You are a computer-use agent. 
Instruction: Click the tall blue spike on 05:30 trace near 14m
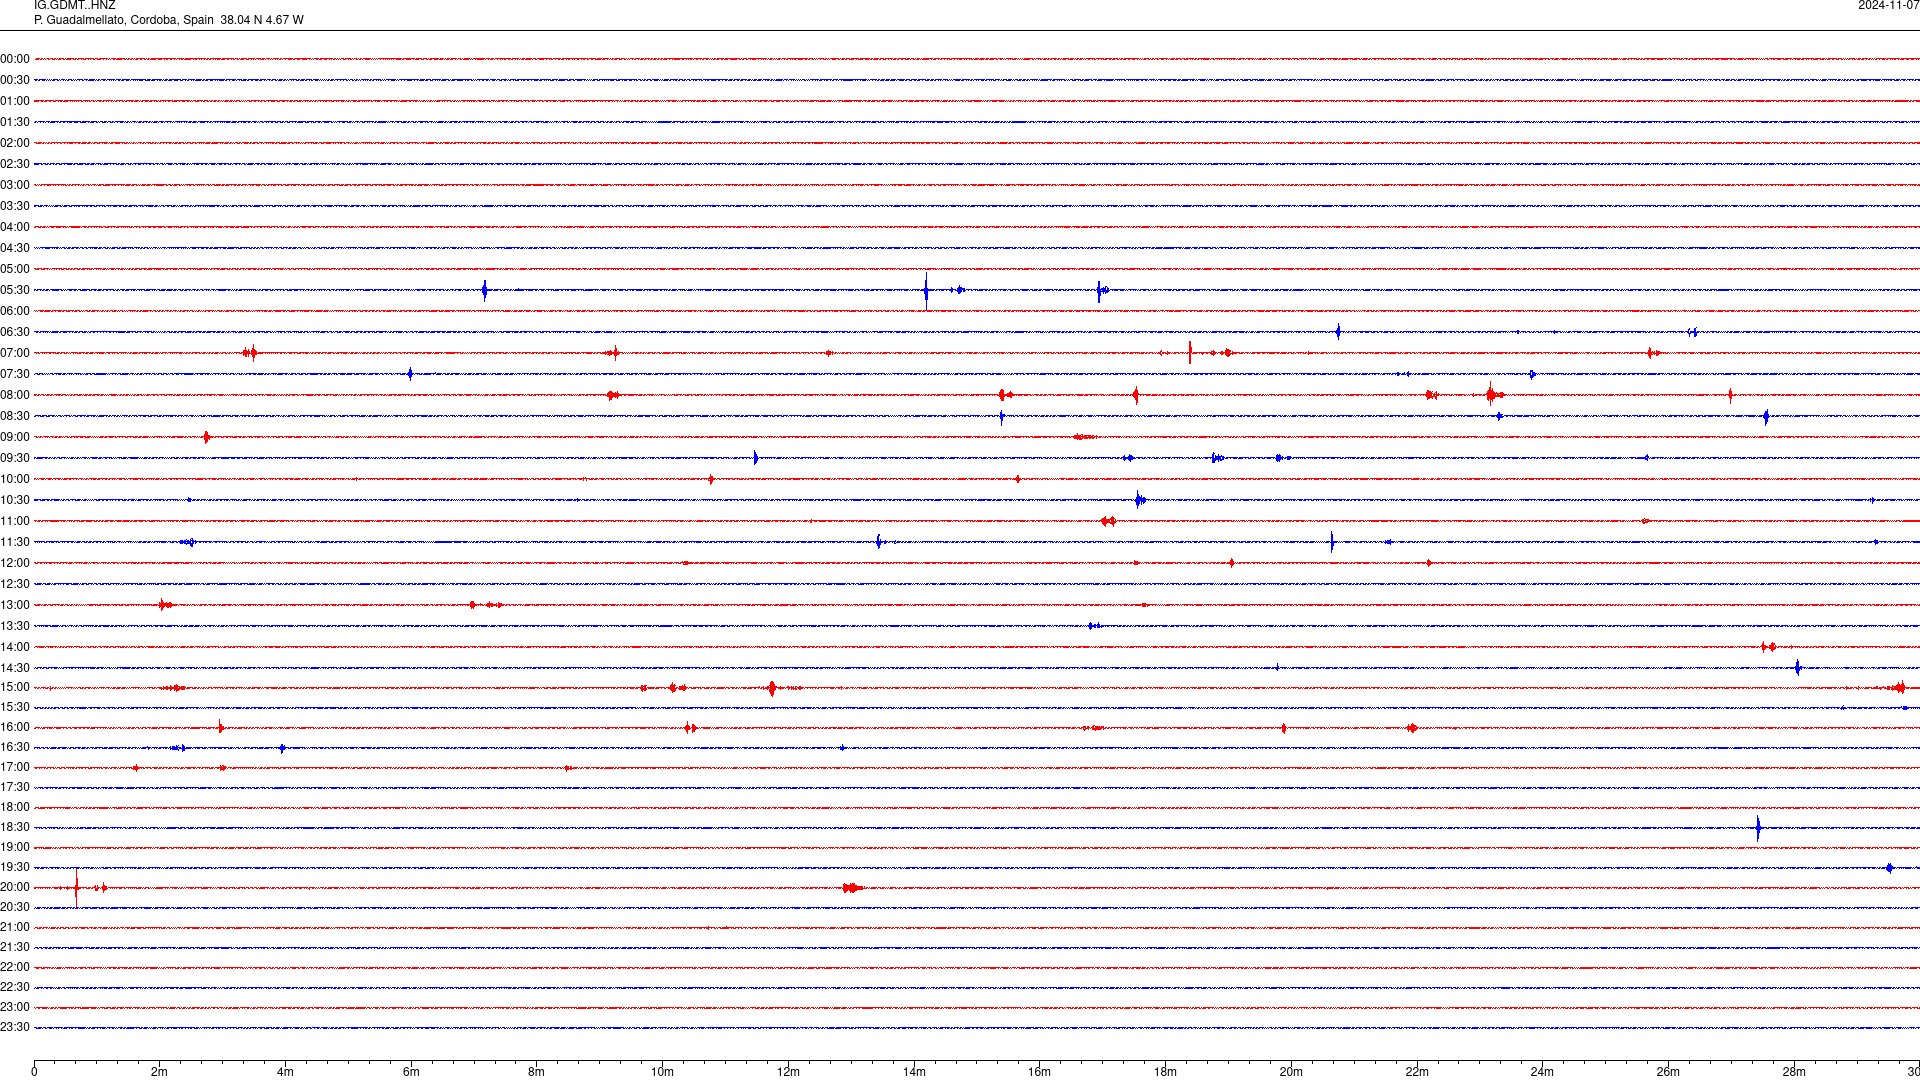[926, 291]
